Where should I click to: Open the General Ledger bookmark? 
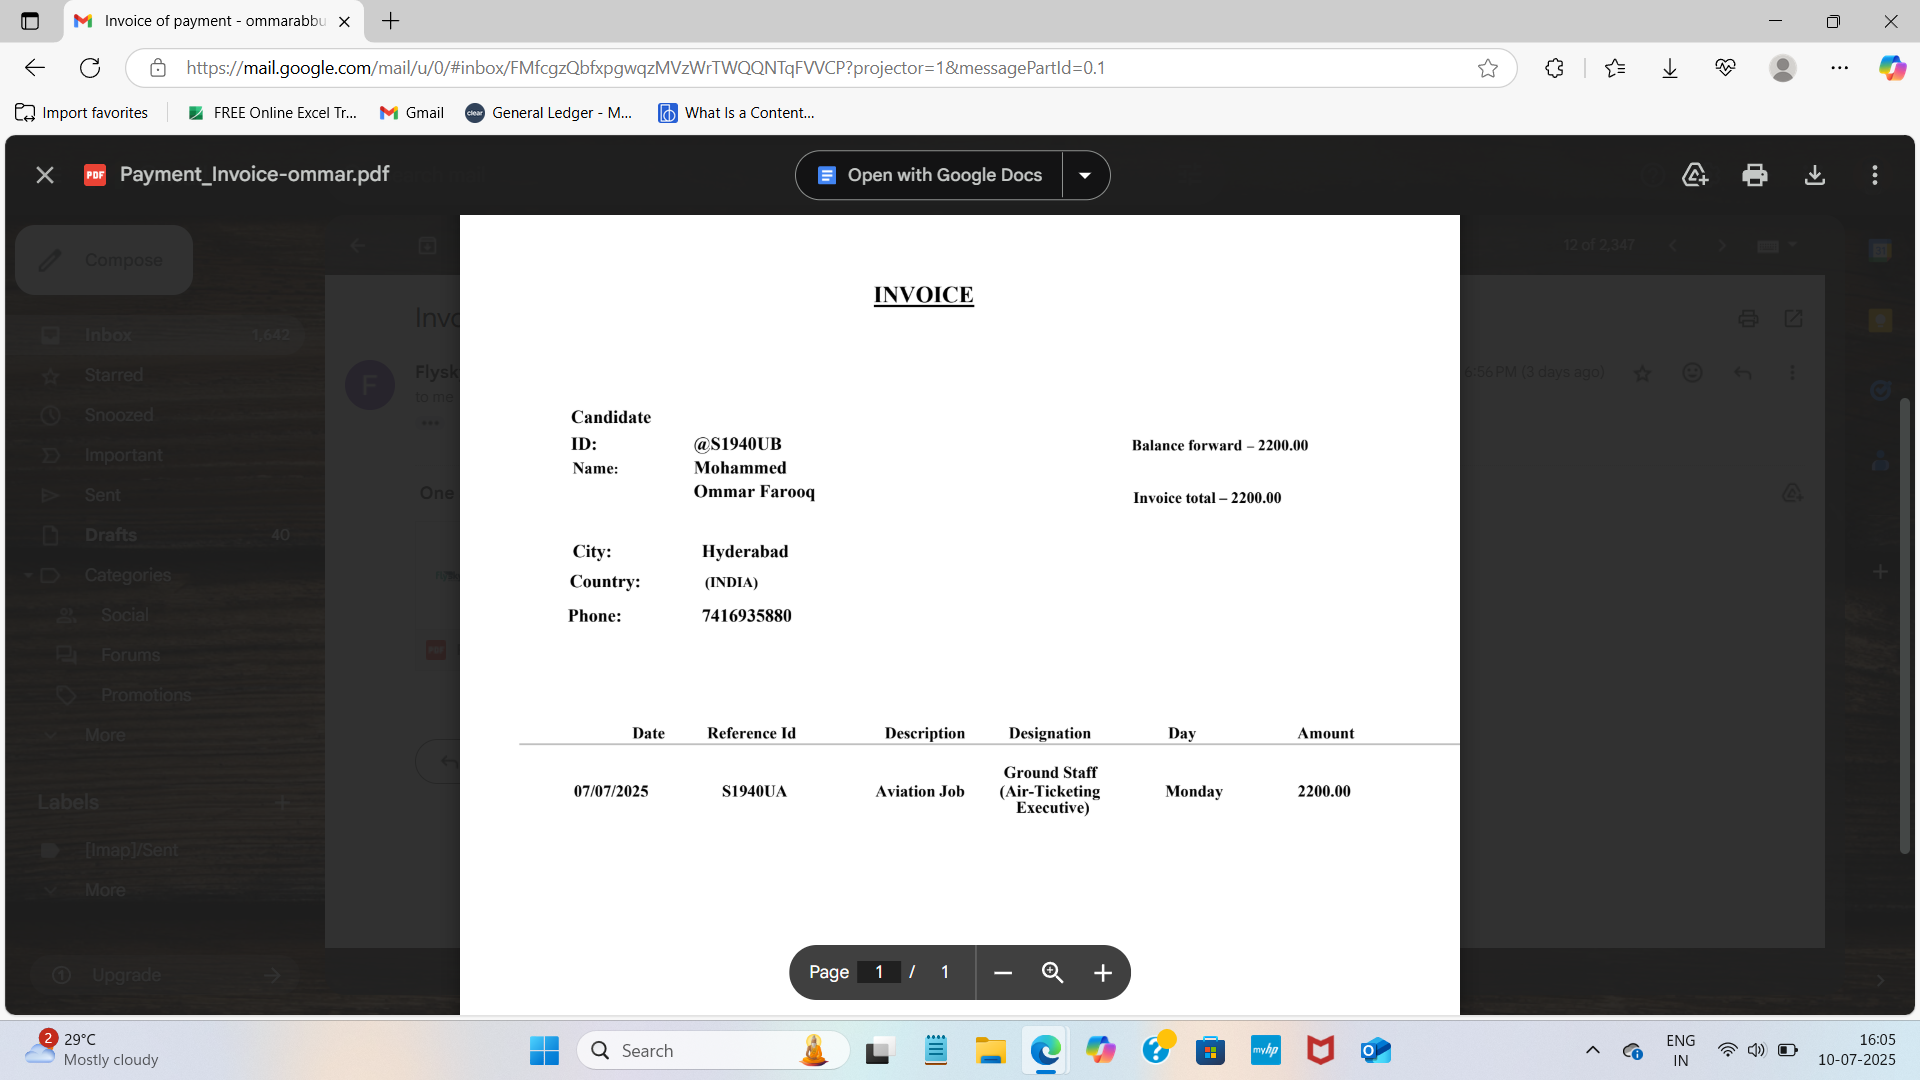(549, 113)
